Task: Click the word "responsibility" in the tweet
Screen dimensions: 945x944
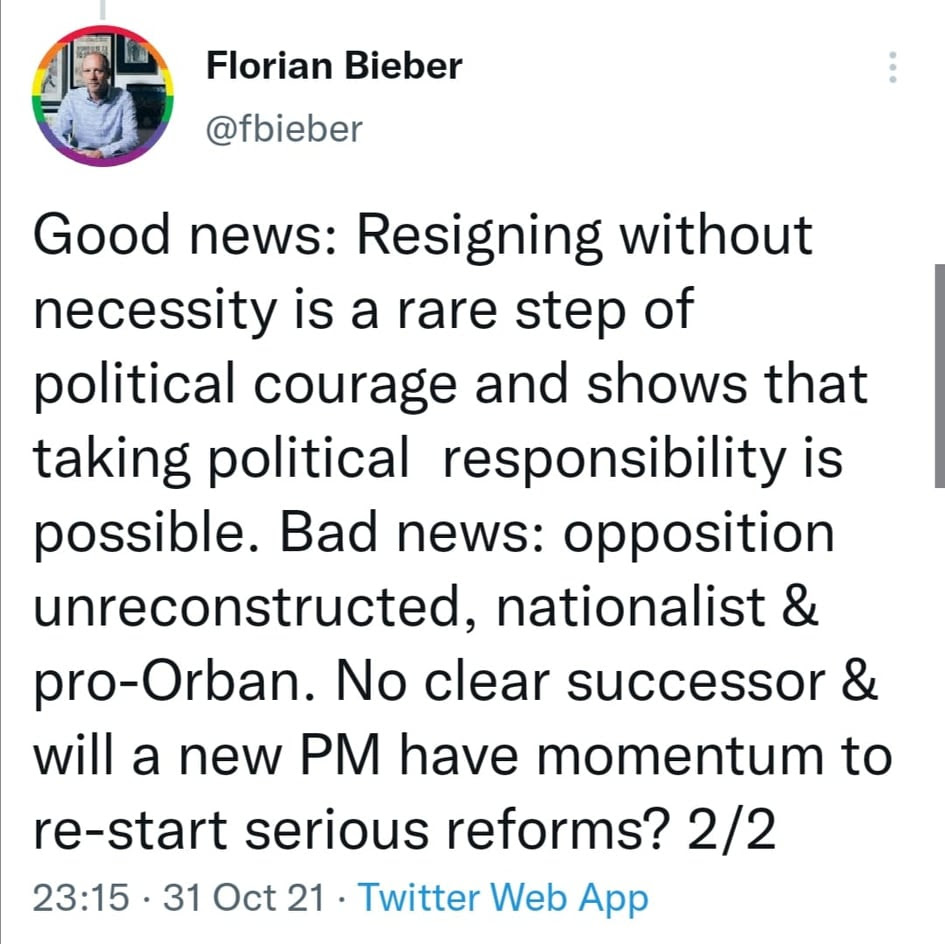Action: click(x=615, y=460)
